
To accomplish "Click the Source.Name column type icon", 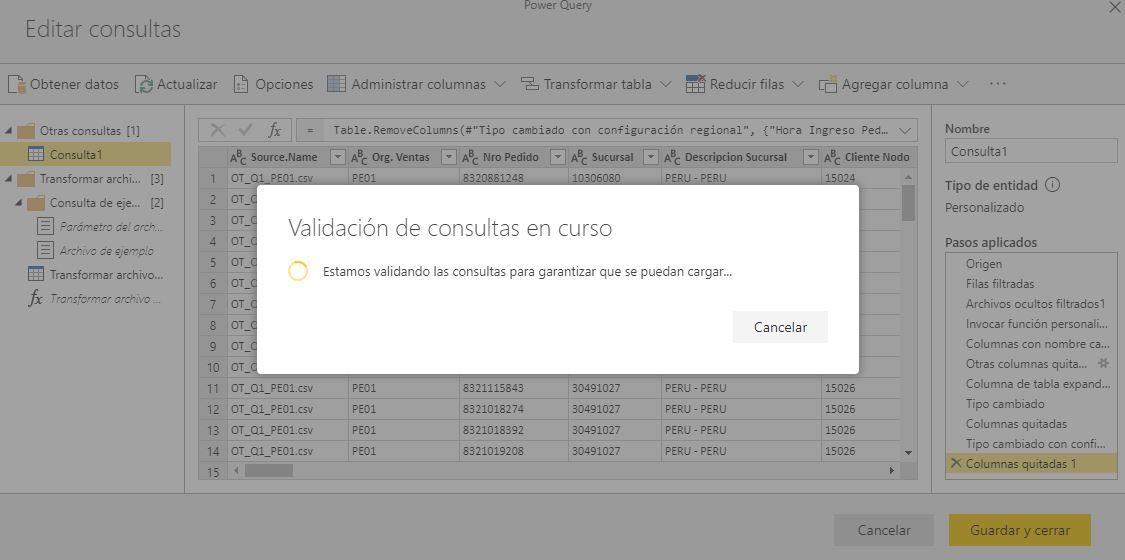I will 238,158.
